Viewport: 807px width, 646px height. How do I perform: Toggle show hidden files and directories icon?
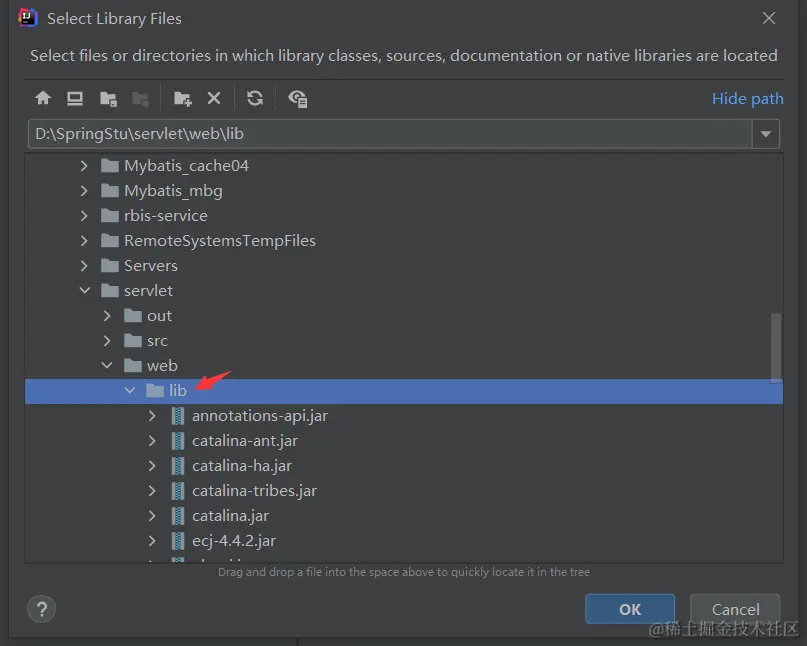click(297, 98)
